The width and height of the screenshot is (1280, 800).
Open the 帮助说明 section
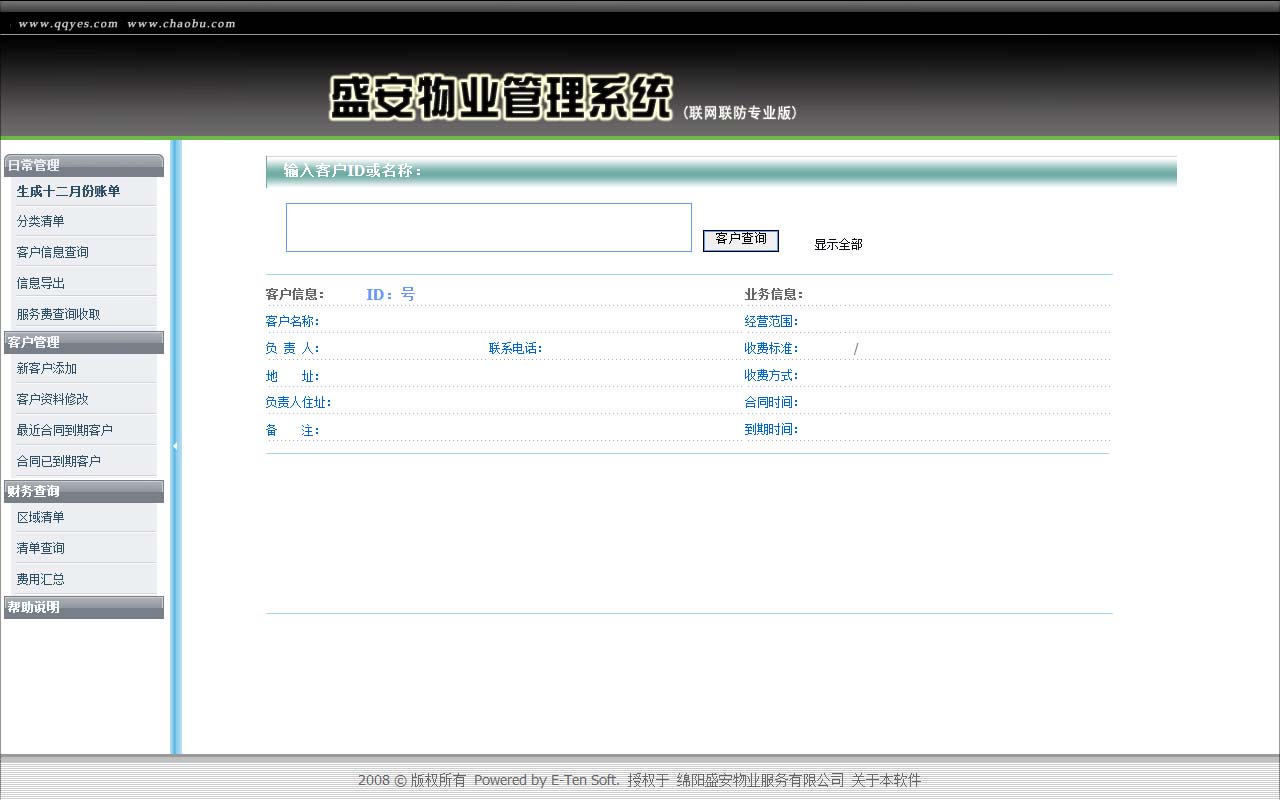(x=84, y=607)
